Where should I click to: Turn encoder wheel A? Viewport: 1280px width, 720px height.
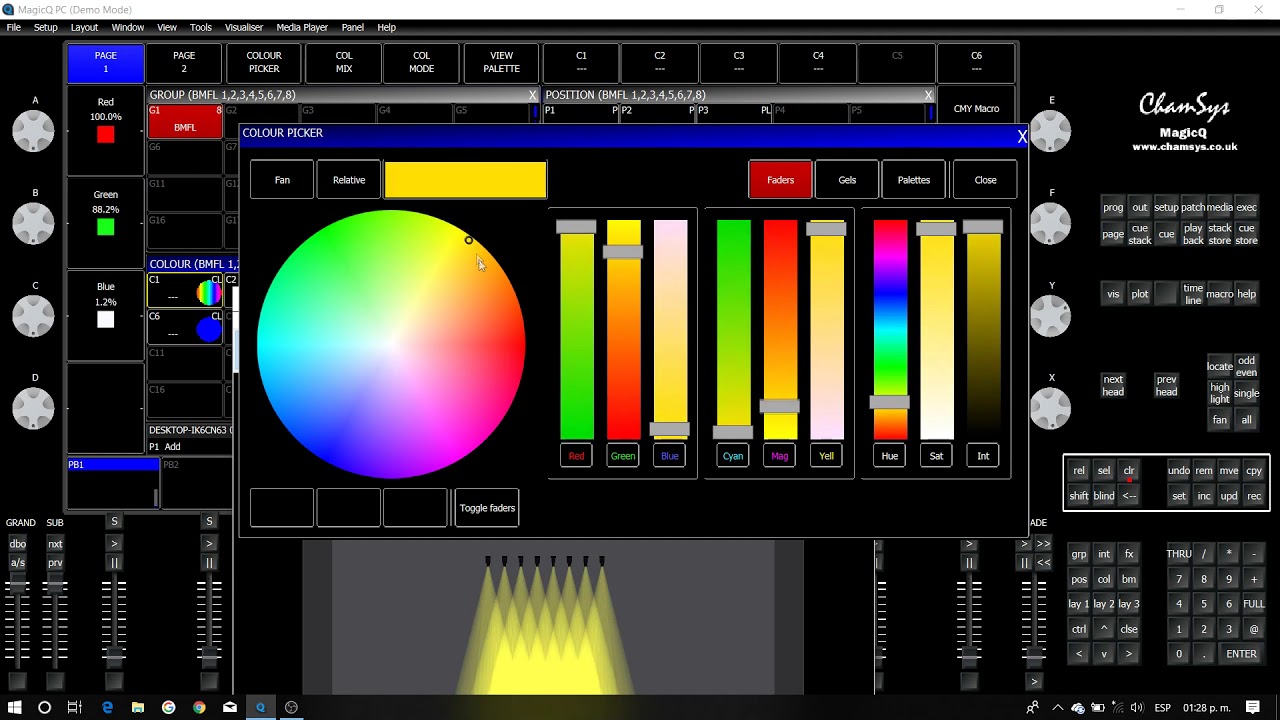[34, 131]
